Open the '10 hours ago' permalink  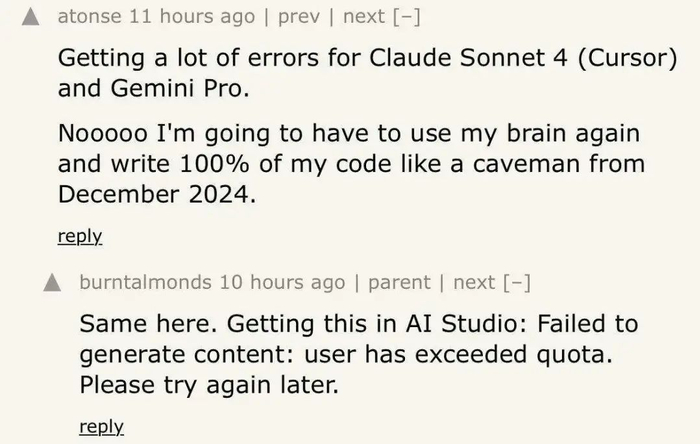point(282,283)
